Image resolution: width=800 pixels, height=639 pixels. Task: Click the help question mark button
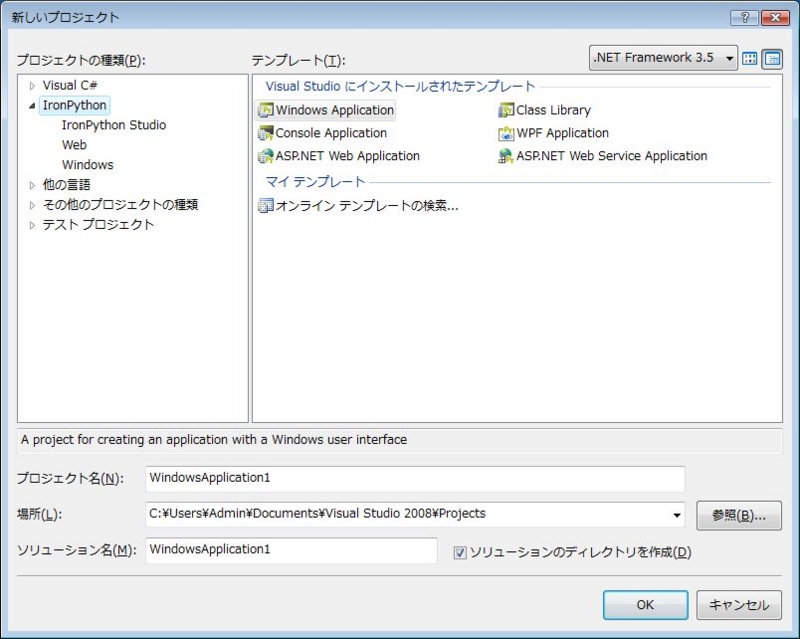(x=744, y=18)
